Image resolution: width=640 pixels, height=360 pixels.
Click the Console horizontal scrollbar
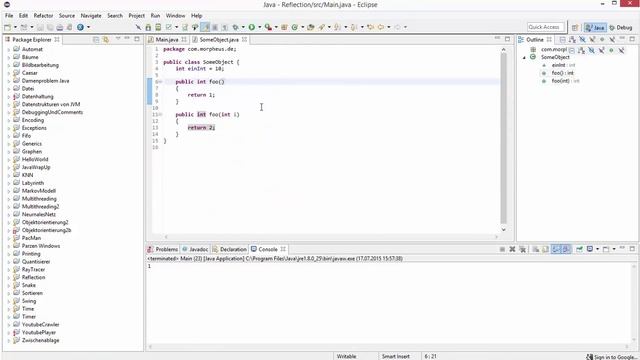click(389, 347)
